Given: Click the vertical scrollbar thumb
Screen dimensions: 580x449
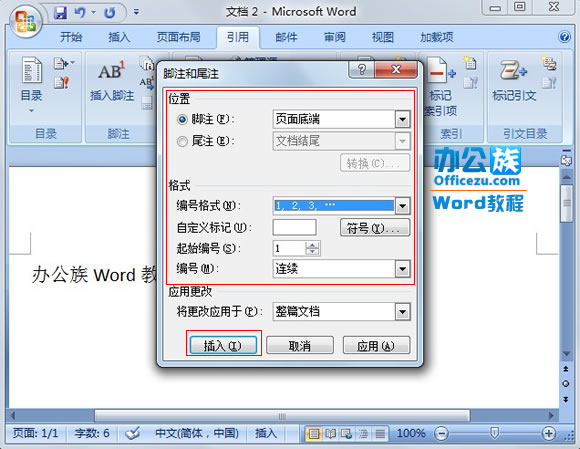Looking at the screenshot, I should 566,204.
